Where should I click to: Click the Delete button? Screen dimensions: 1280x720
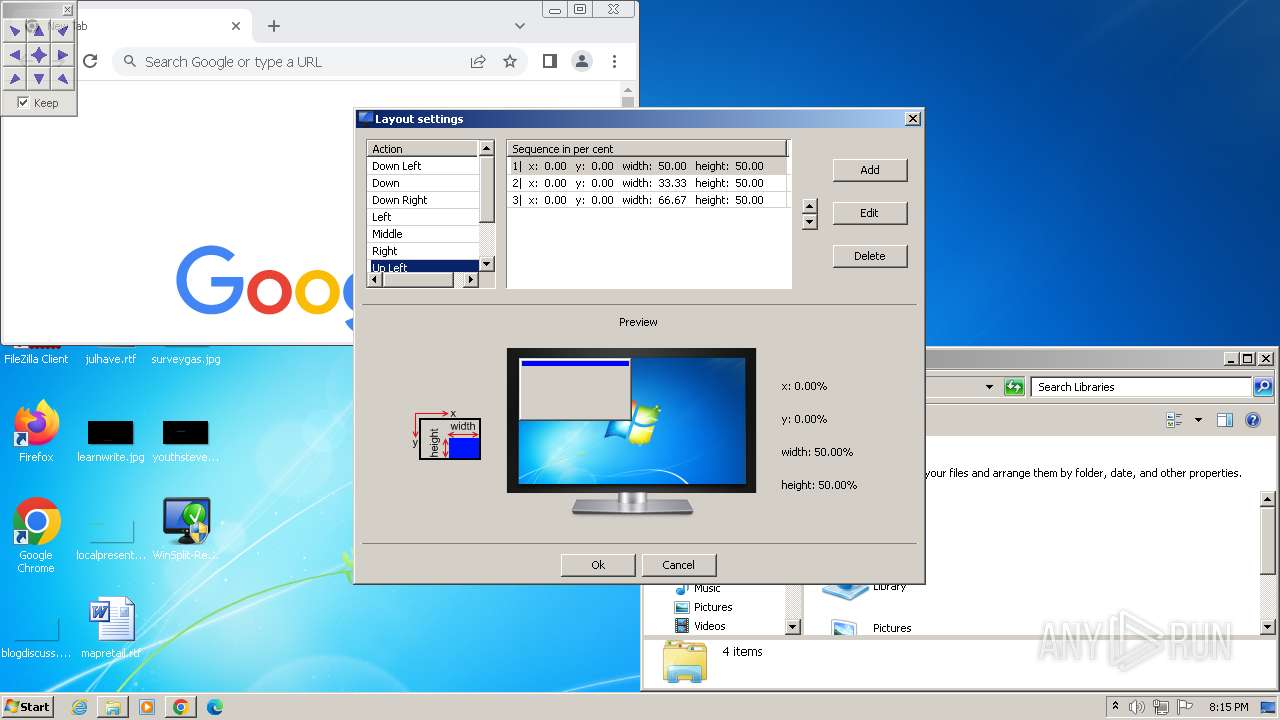coord(870,256)
